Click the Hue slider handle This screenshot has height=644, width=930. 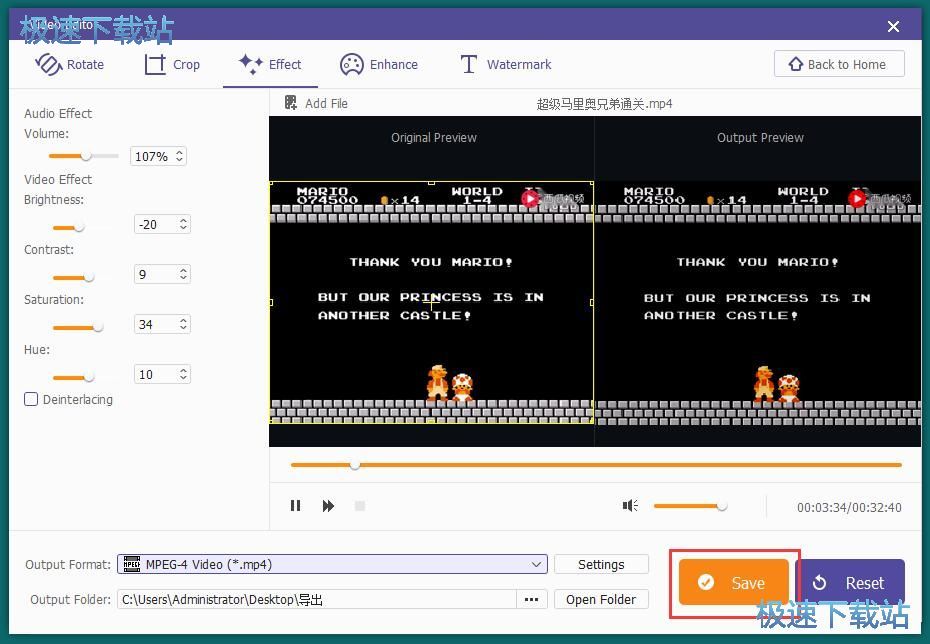(89, 377)
